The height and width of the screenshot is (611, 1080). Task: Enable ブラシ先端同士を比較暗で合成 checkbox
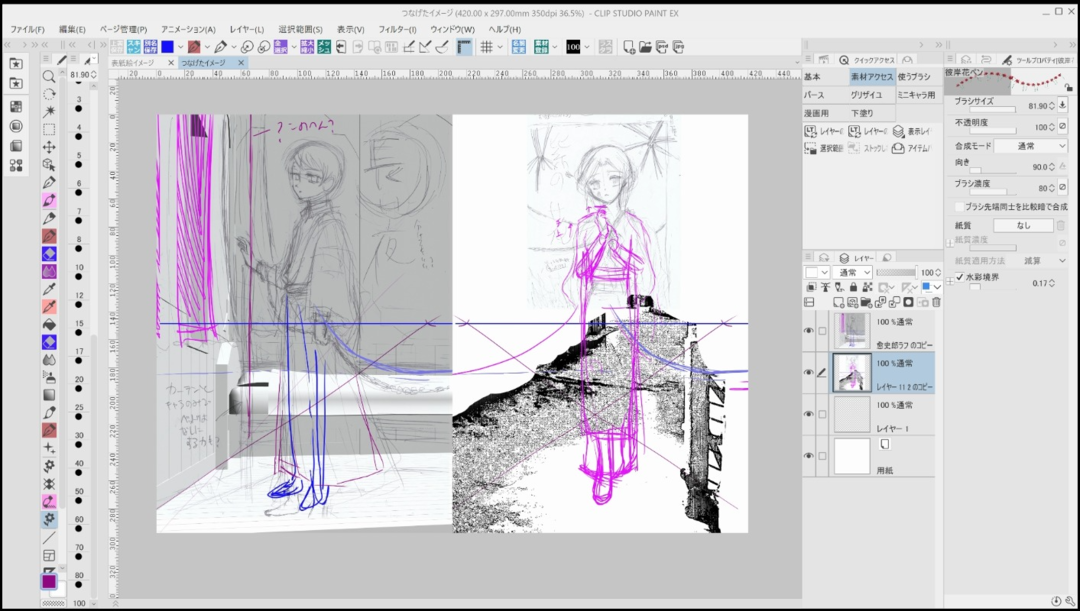[960, 207]
